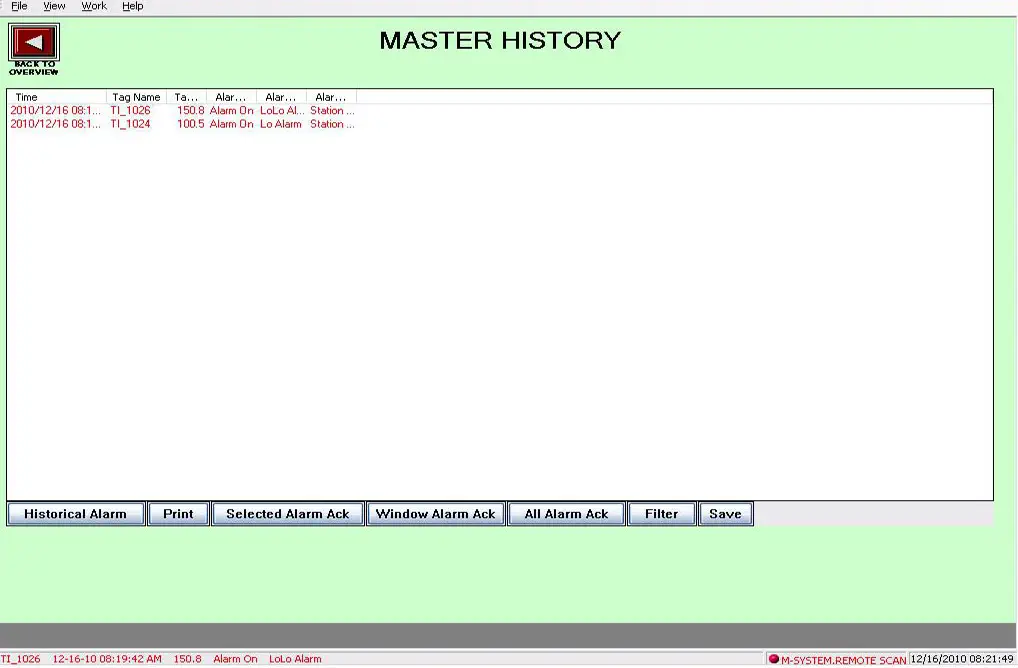Screen dimensions: 1018x668
Task: Open the View menu
Action: pyautogui.click(x=54, y=6)
